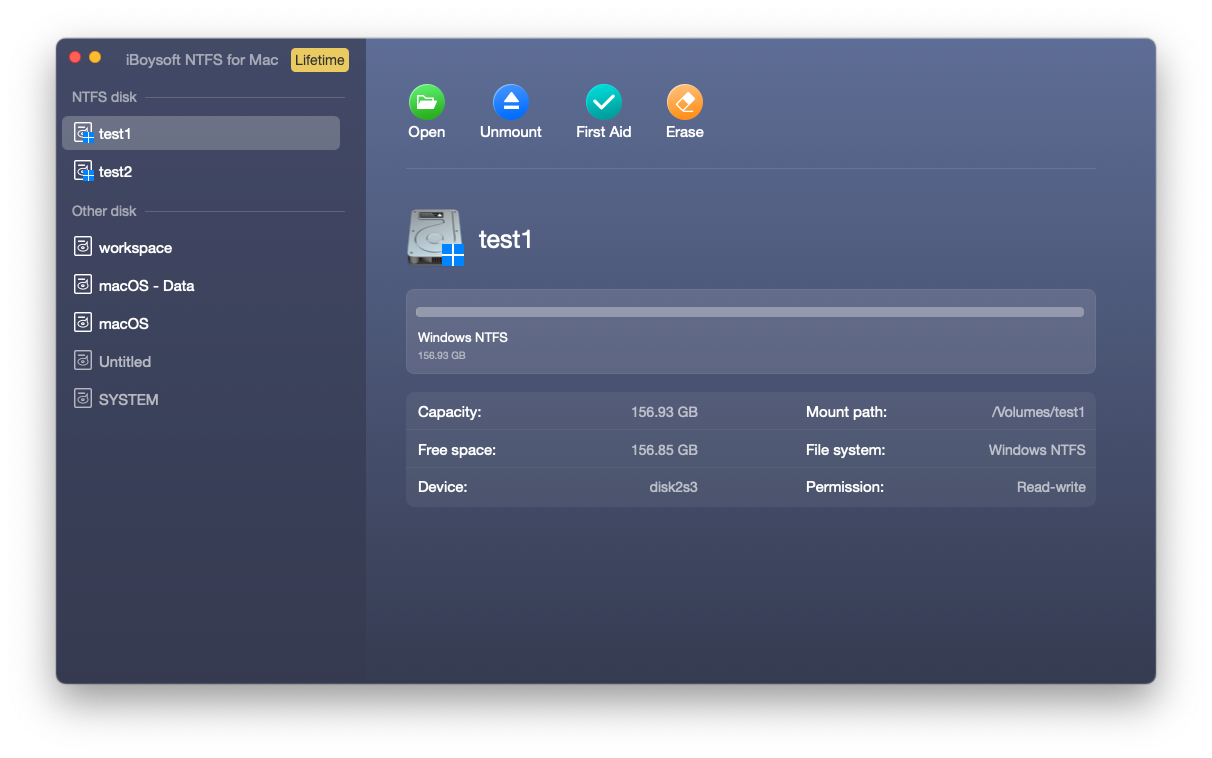Click the Free space: label

coord(457,450)
